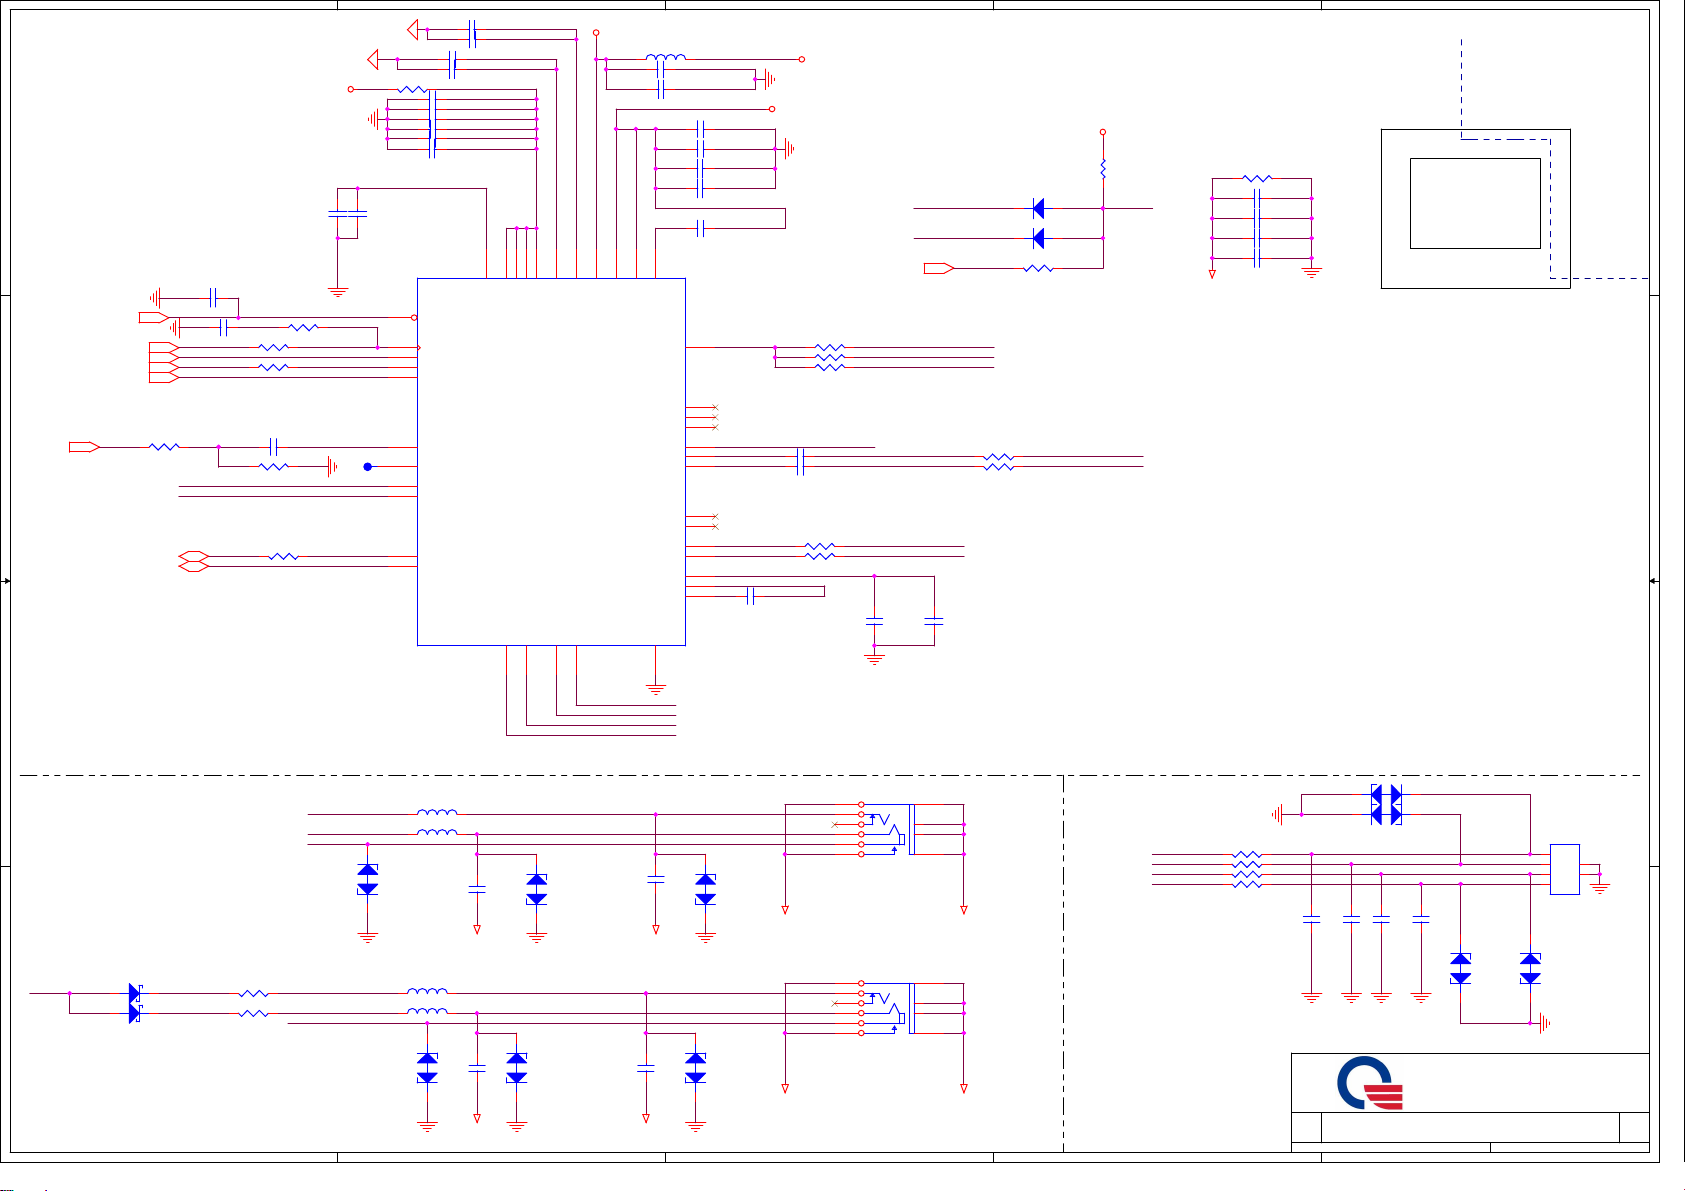
Task: Select the lower diode in the stacked diode pair
Action: [x=1038, y=238]
